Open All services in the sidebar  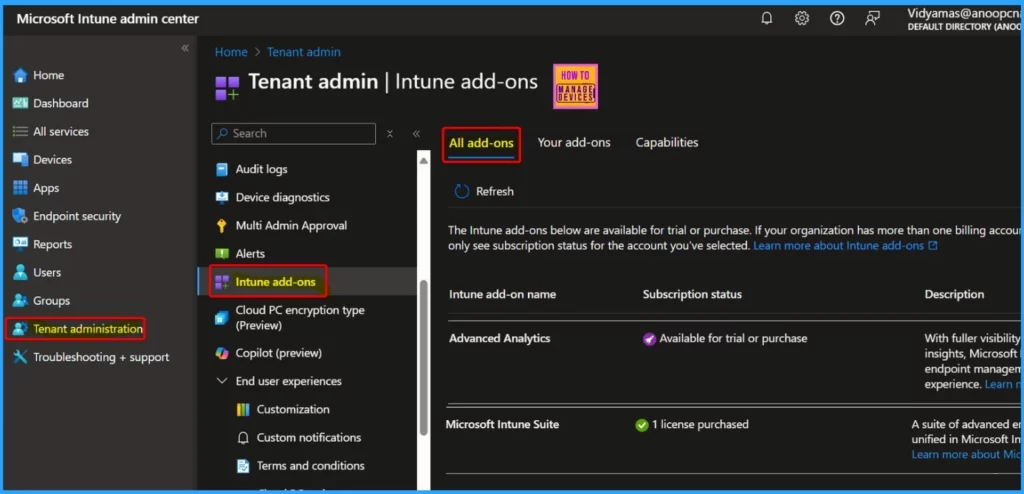[61, 131]
